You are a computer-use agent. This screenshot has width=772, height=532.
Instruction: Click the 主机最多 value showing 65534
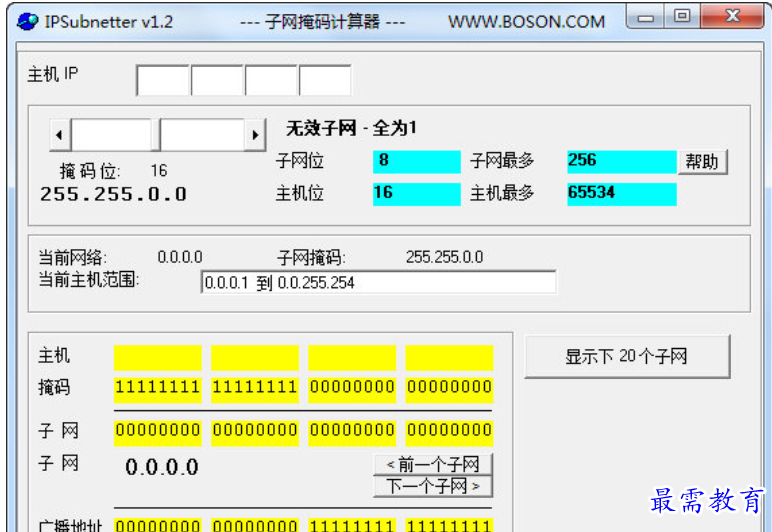pos(622,194)
